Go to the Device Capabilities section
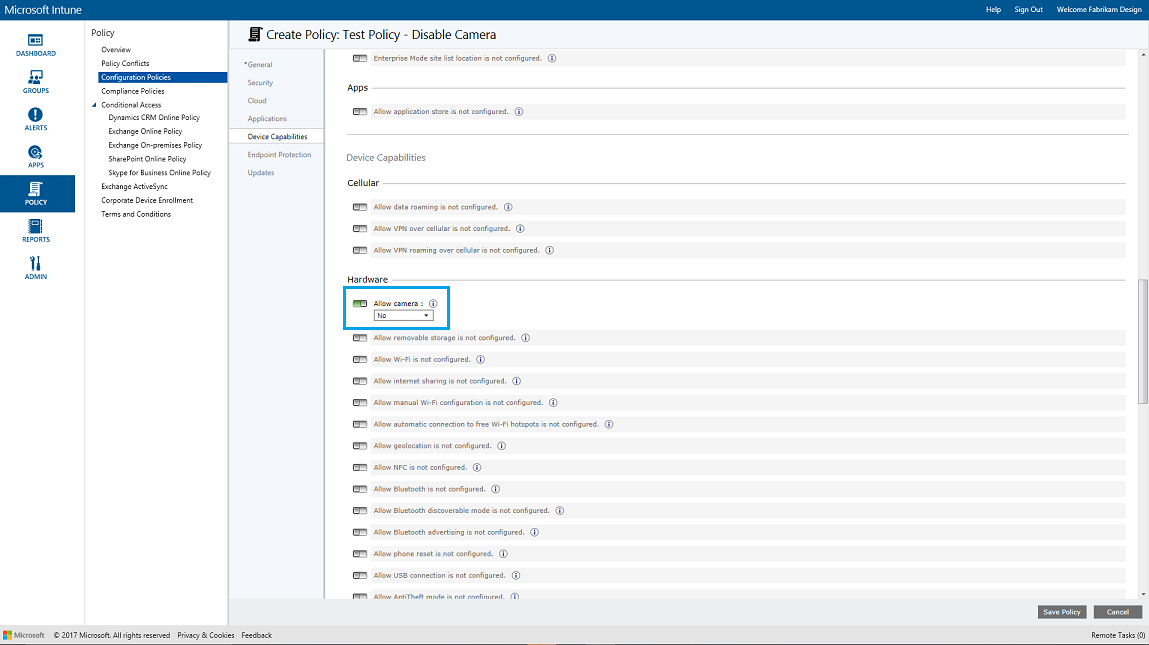 pos(277,136)
